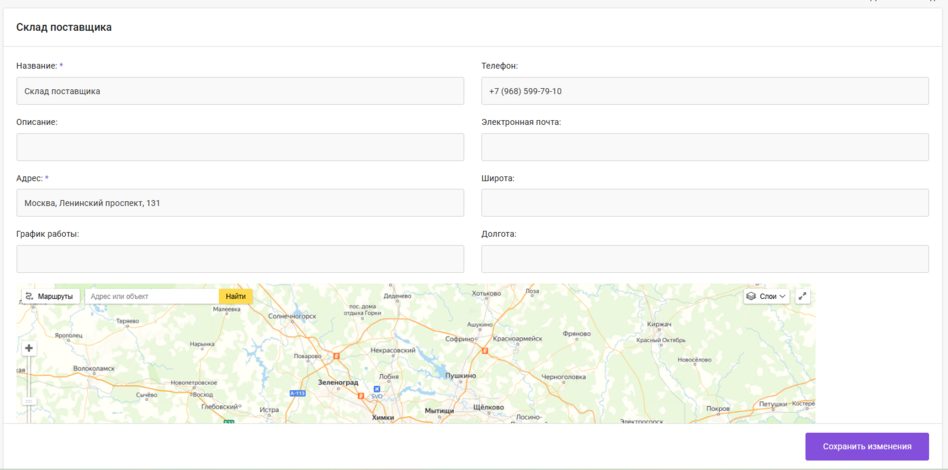Click the map zoom in plus button

[x=29, y=348]
